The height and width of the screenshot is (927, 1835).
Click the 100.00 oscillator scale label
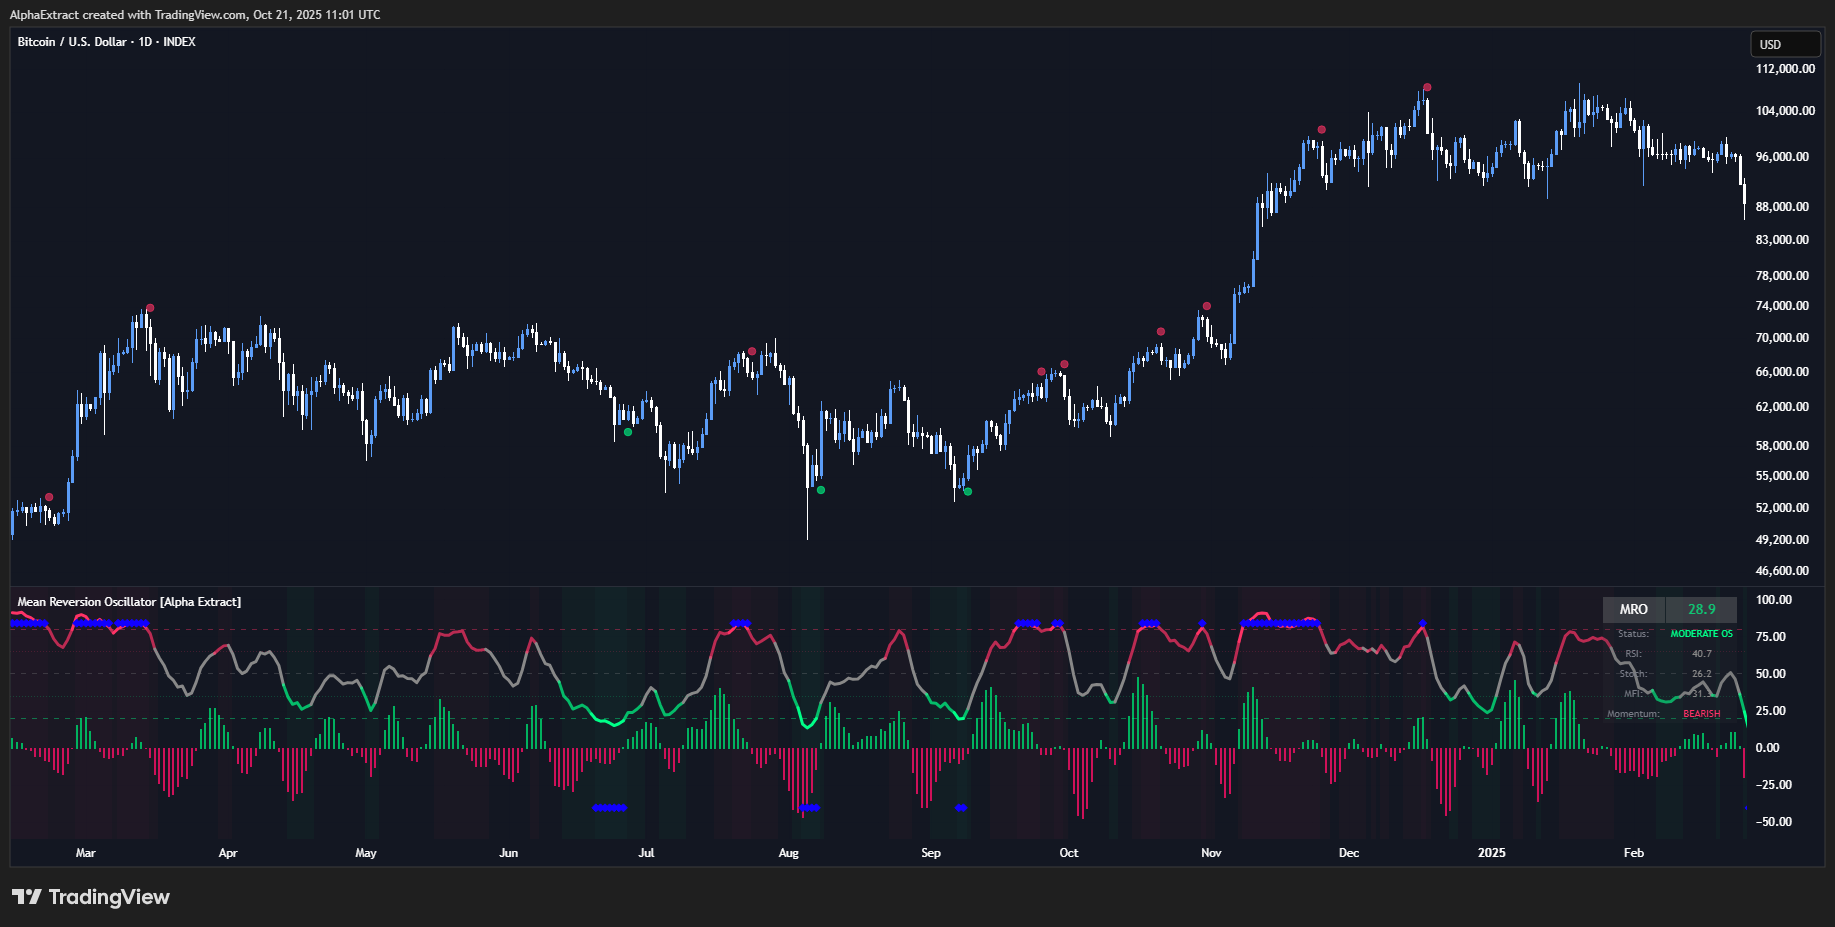pos(1774,600)
